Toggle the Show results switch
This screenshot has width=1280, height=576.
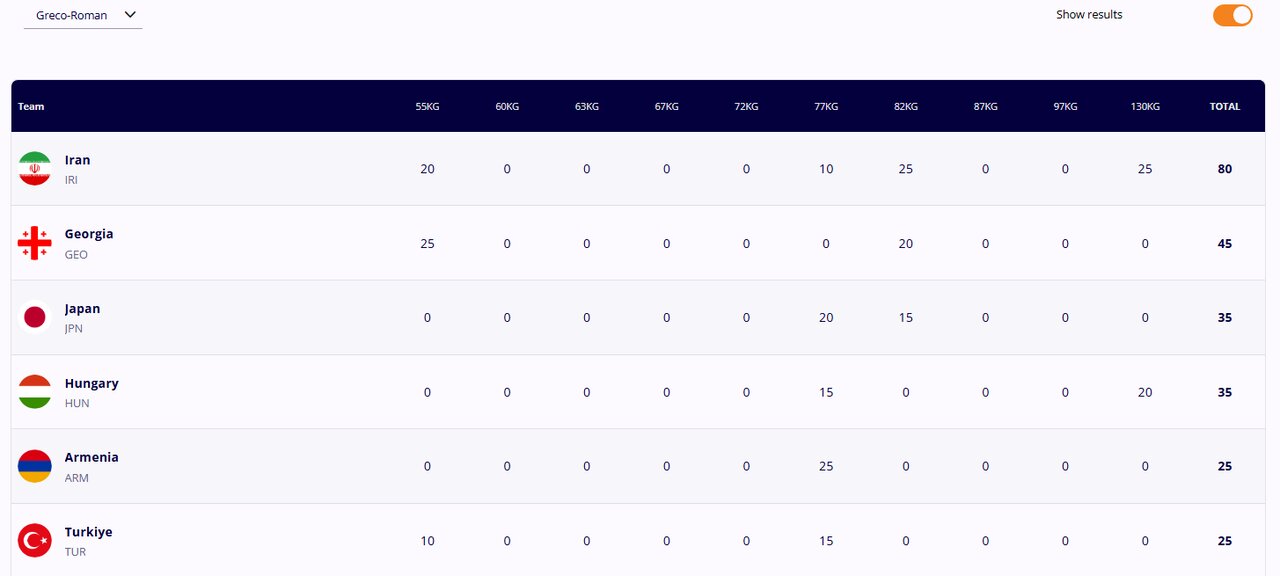pyautogui.click(x=1232, y=15)
